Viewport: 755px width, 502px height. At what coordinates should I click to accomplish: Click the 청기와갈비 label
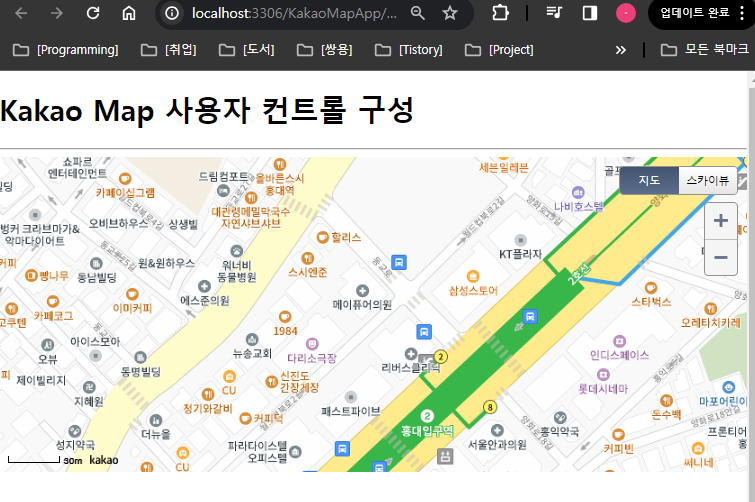[x=208, y=409]
